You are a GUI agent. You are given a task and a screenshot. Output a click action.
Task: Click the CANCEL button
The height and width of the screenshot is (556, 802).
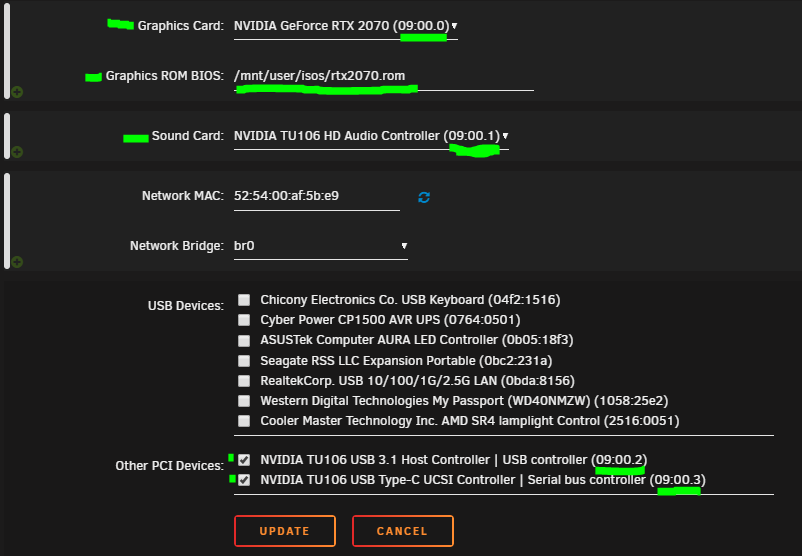click(403, 531)
